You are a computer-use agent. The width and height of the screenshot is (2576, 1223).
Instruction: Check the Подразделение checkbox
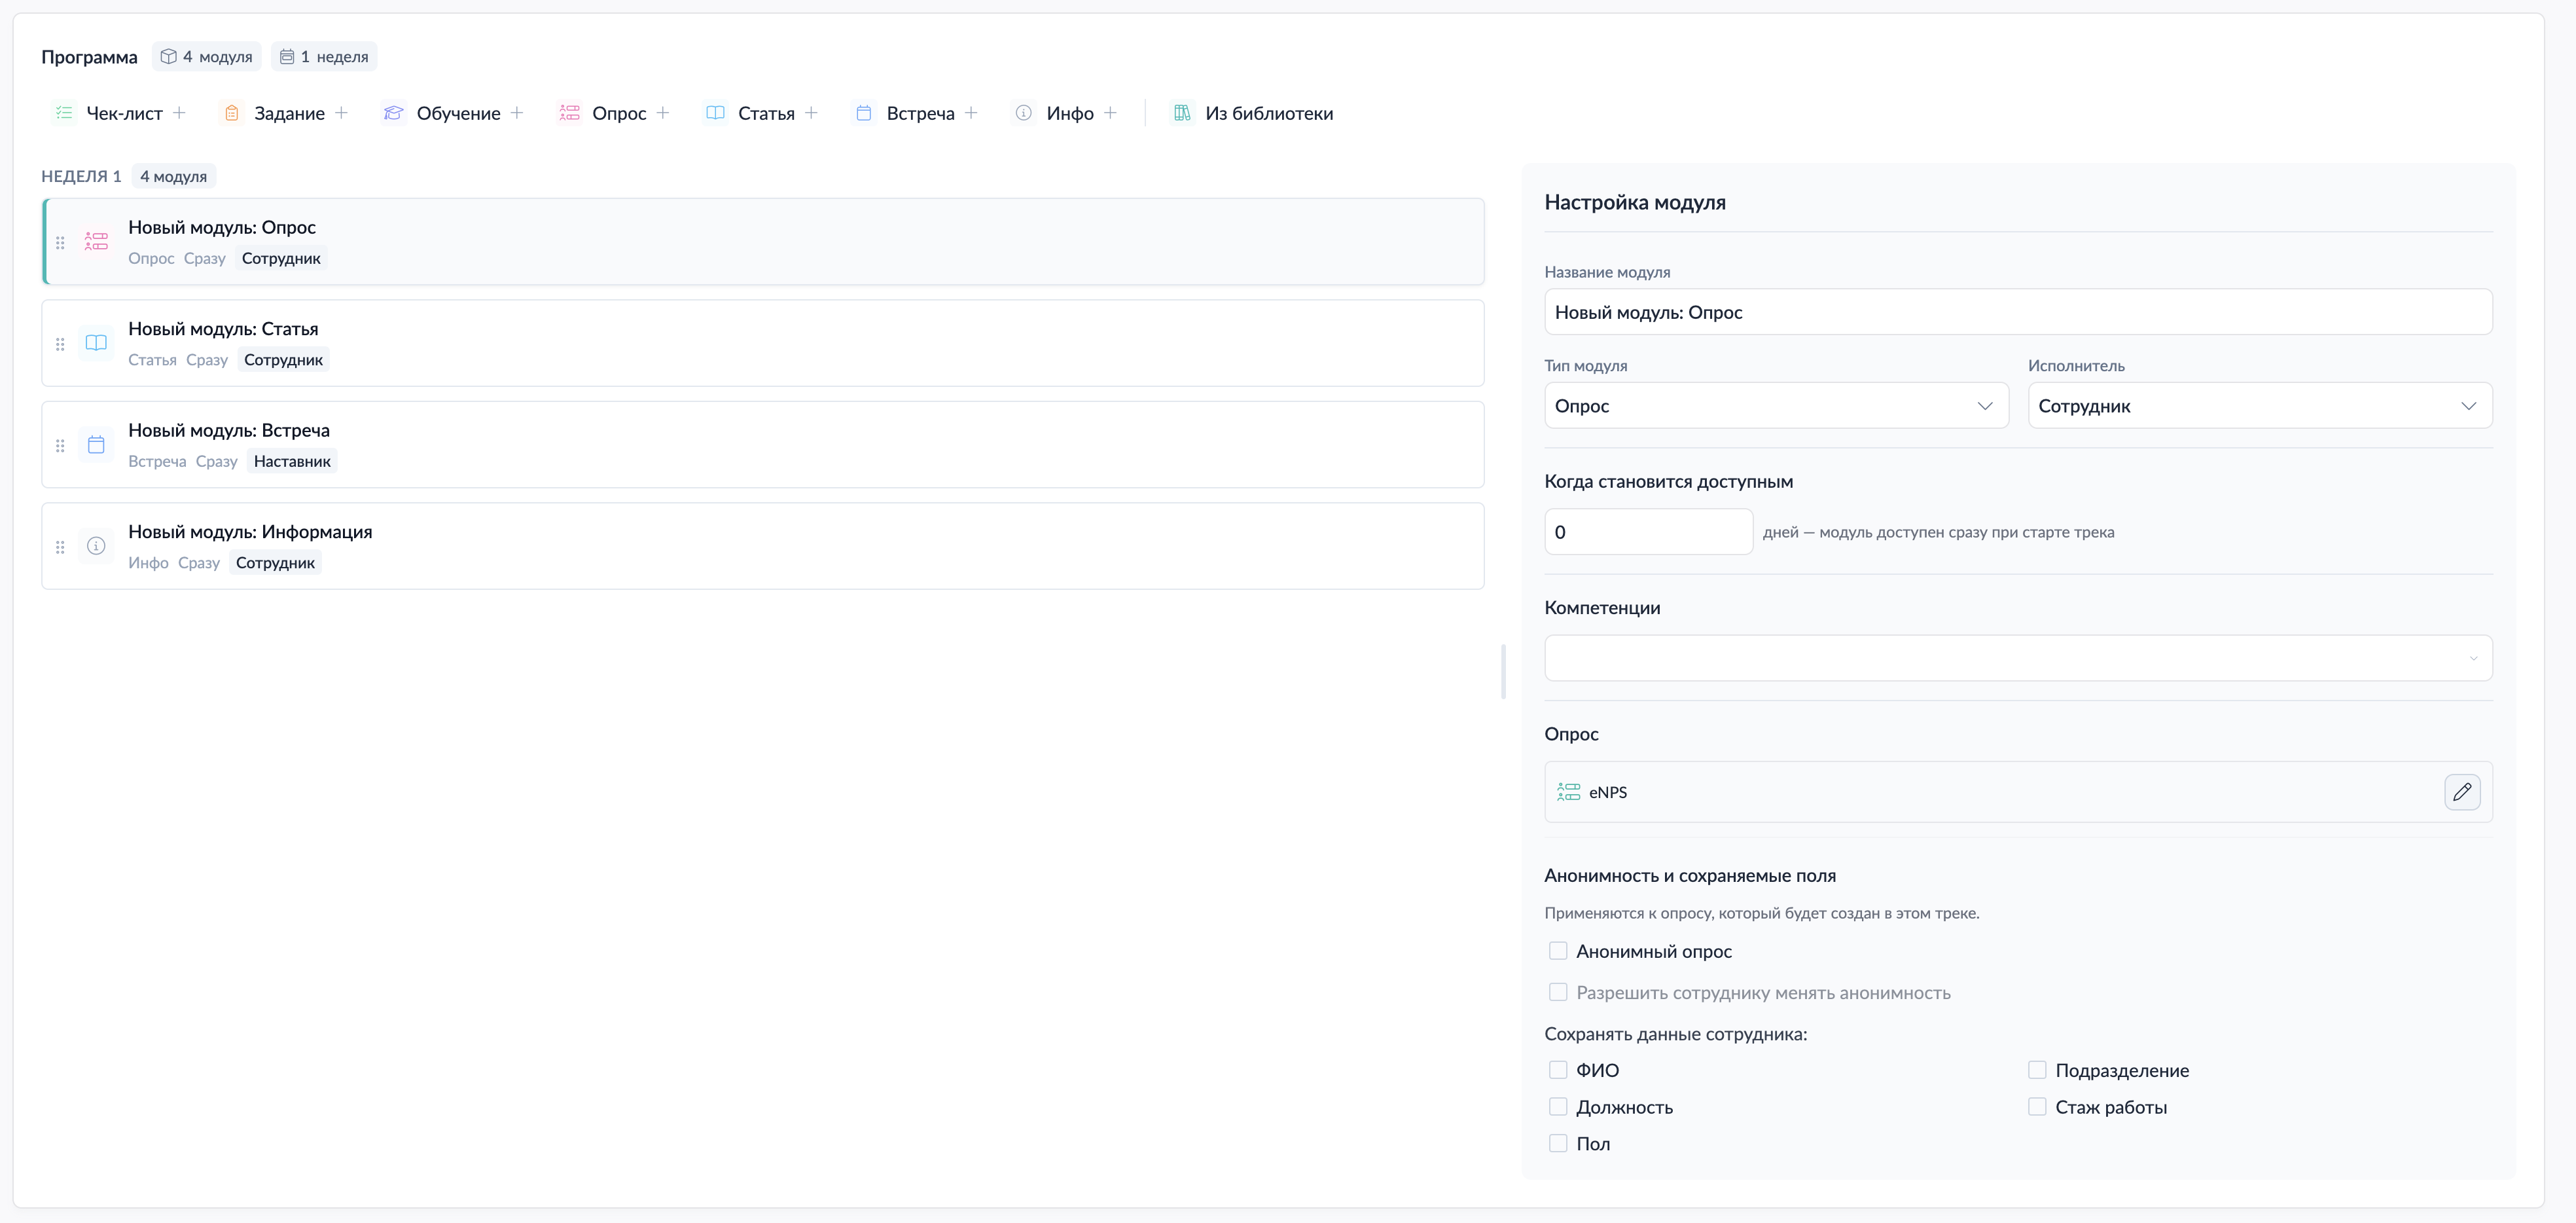click(2037, 1070)
